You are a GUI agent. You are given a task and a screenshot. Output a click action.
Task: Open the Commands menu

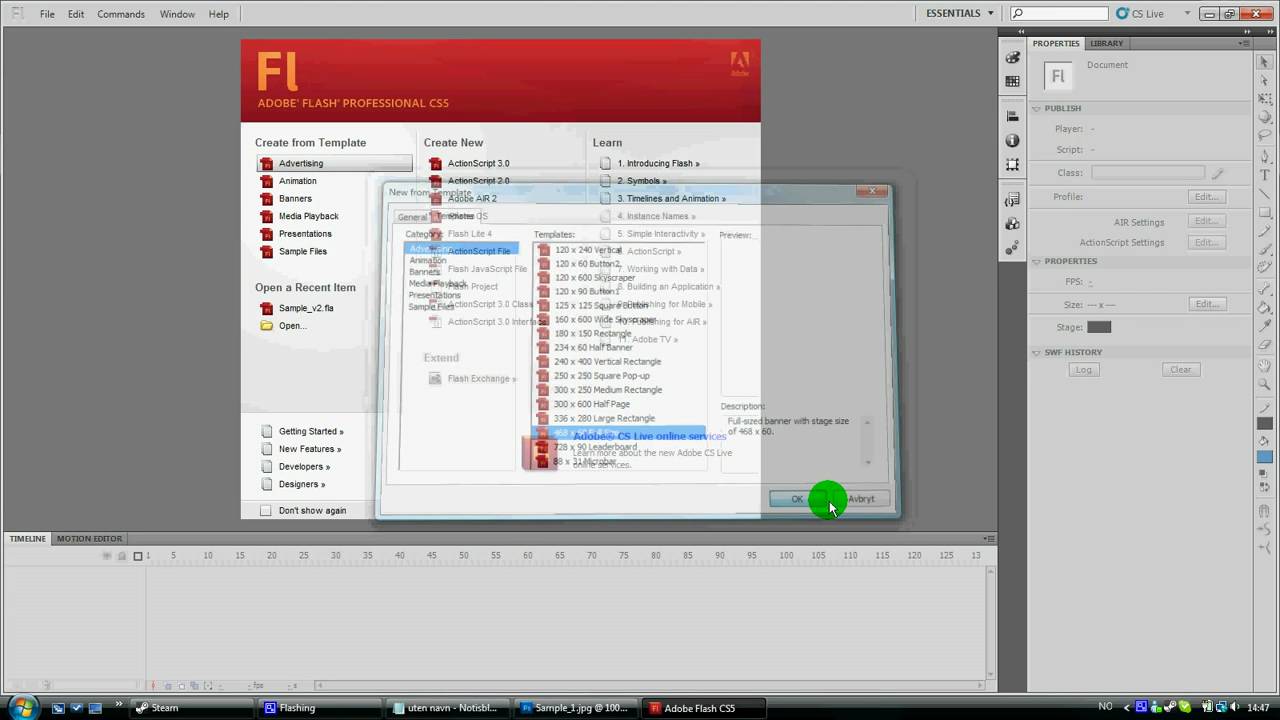(121, 14)
